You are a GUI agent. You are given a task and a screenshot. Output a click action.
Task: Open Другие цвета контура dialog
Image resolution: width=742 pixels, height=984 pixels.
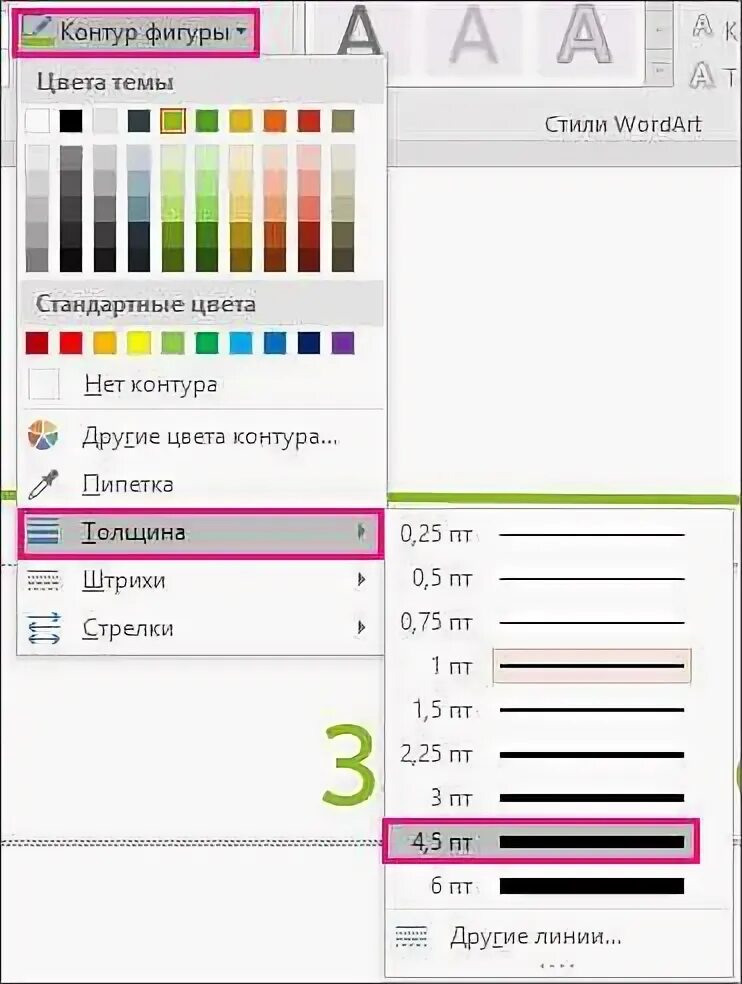tap(210, 437)
